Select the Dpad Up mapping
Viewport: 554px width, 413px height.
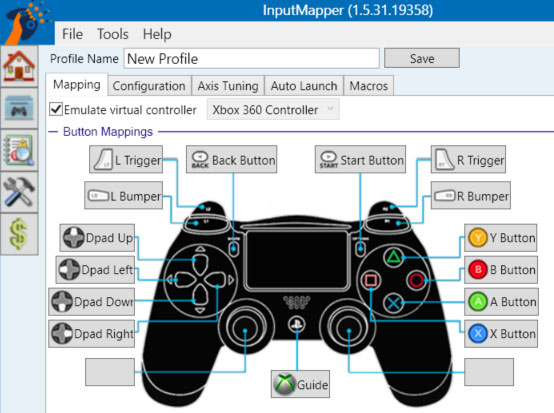[97, 238]
